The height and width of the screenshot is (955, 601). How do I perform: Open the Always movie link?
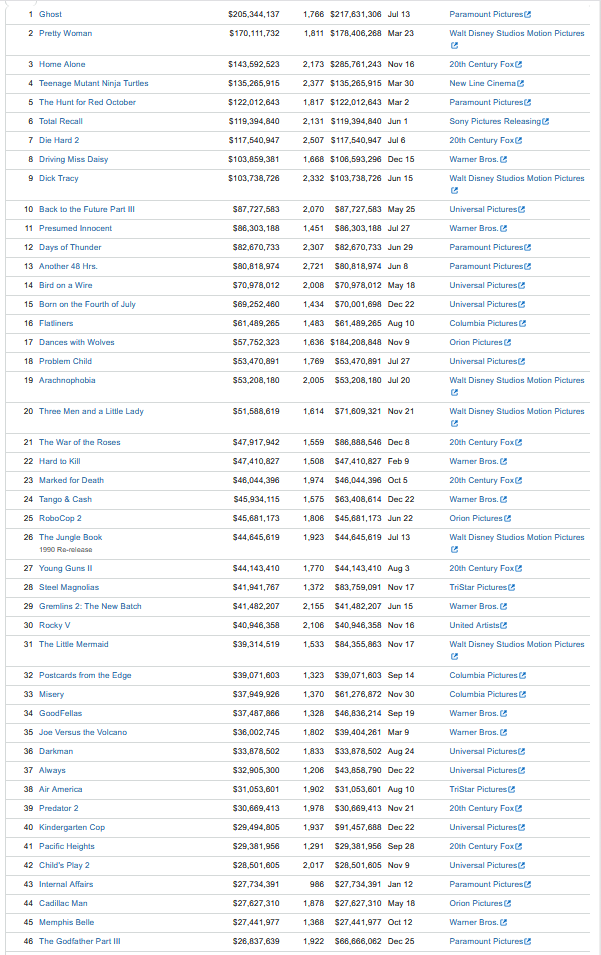52,770
